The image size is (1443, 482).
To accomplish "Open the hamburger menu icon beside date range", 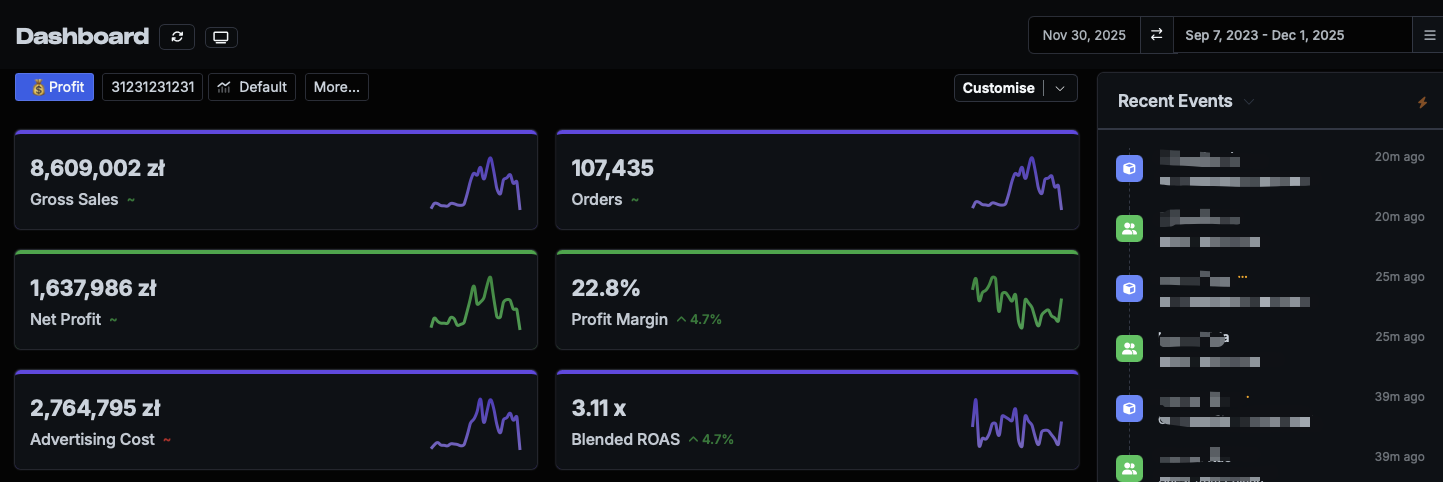I will (1430, 35).
